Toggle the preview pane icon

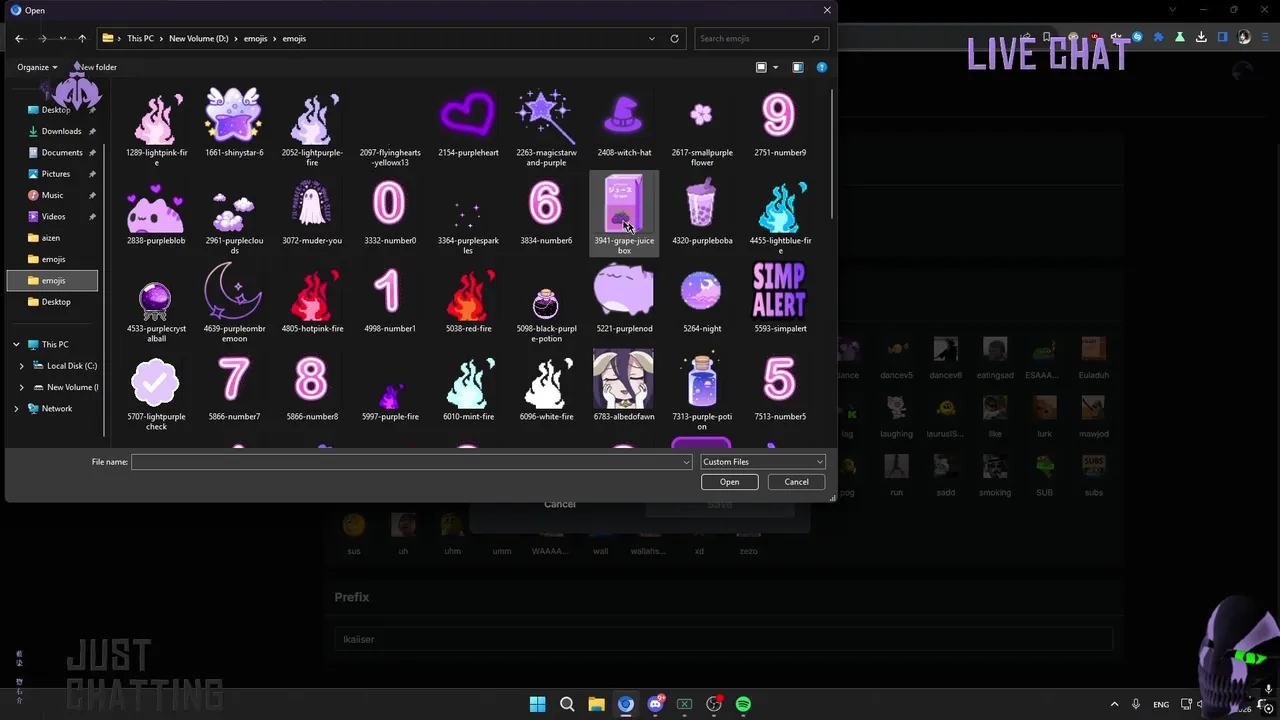(798, 67)
